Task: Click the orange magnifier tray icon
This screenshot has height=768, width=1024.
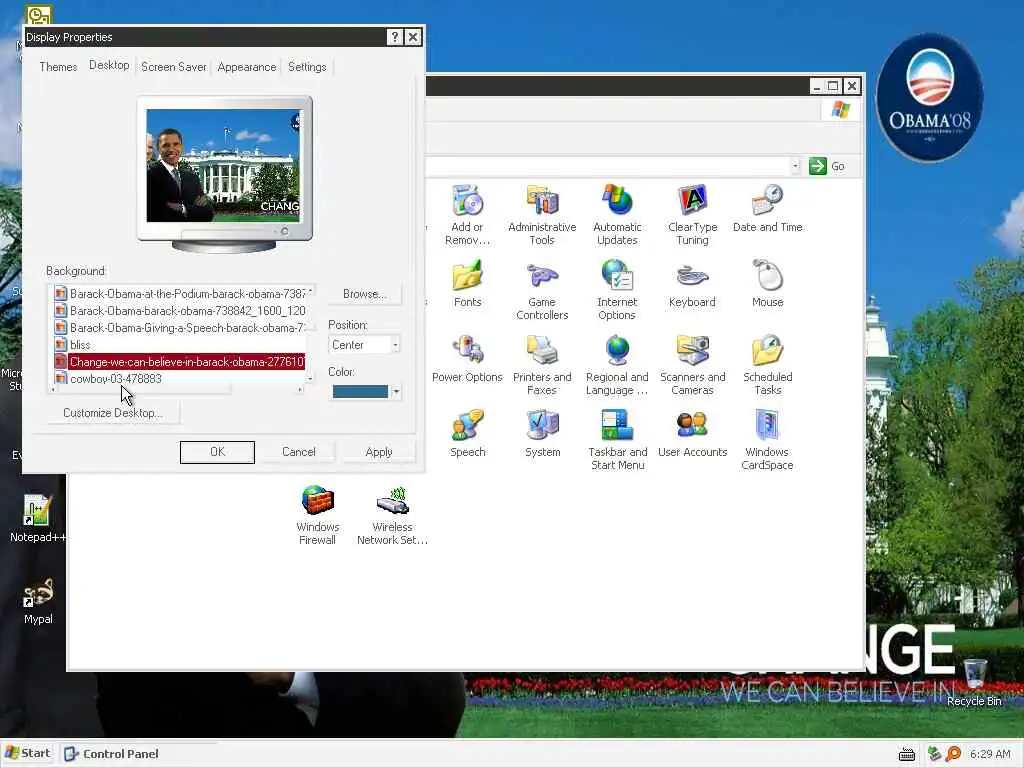Action: 953,754
